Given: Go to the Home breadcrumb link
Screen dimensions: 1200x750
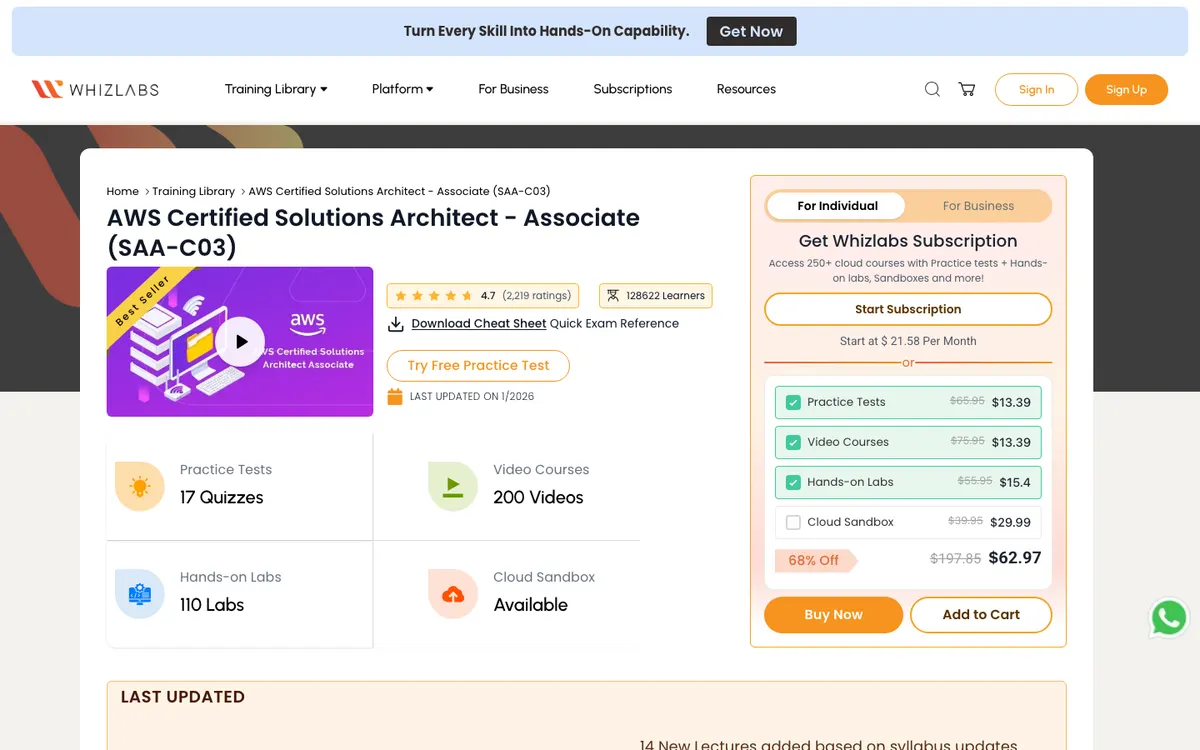Looking at the screenshot, I should [123, 191].
